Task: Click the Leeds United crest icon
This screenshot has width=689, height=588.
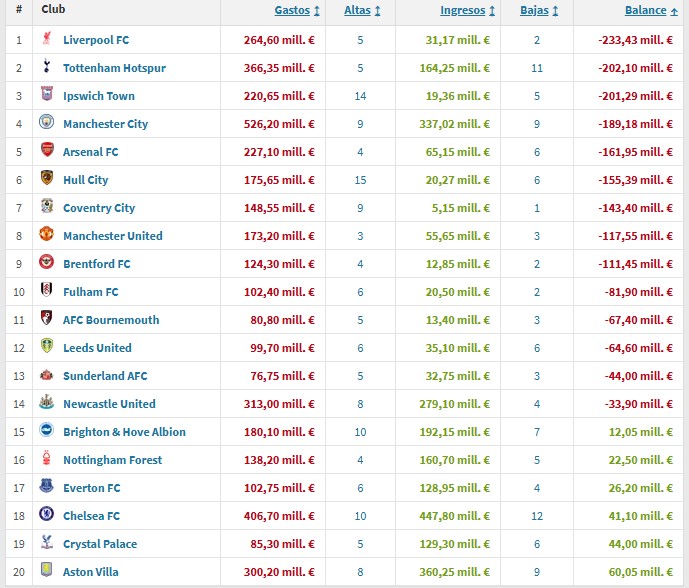Action: [47, 346]
